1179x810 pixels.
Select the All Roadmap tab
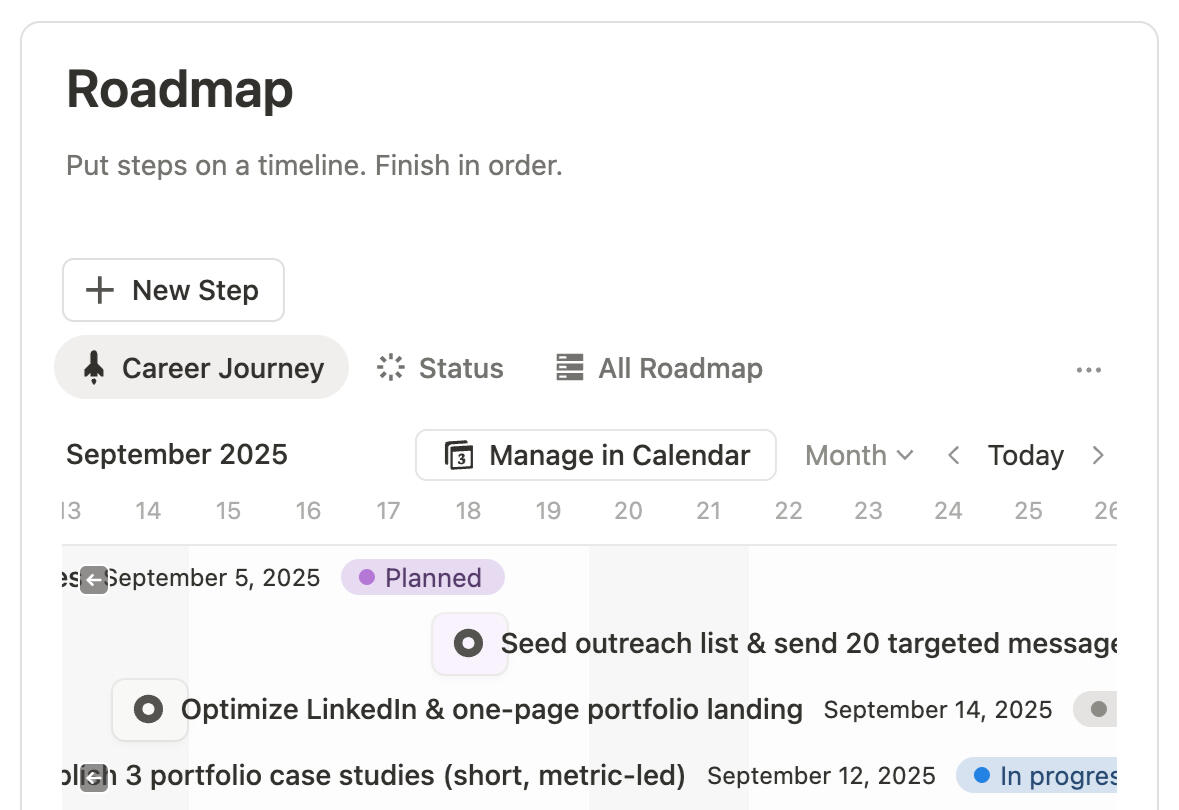[659, 368]
